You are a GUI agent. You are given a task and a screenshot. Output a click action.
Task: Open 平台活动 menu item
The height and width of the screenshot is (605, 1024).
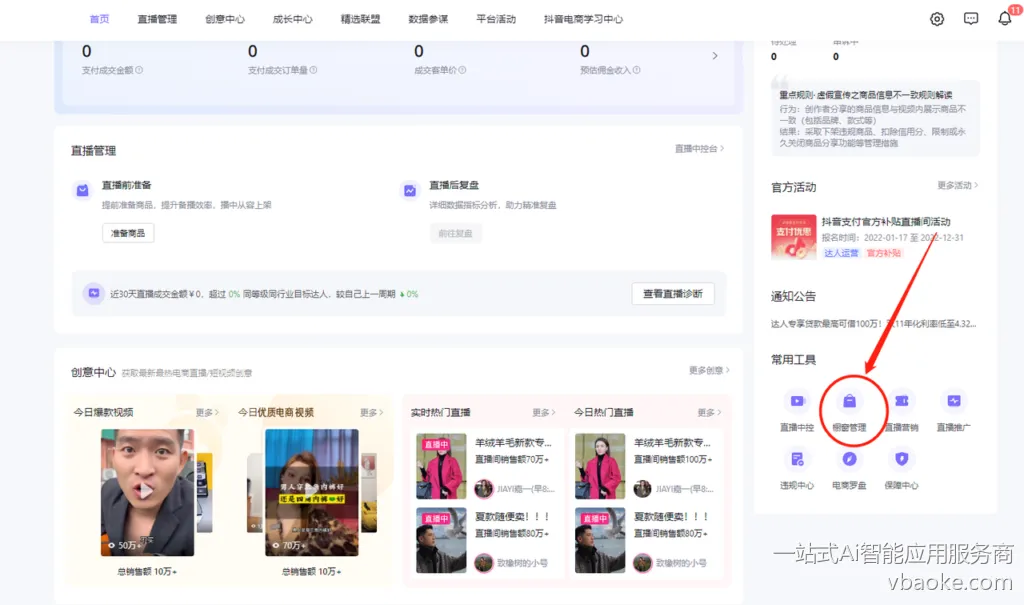click(496, 19)
